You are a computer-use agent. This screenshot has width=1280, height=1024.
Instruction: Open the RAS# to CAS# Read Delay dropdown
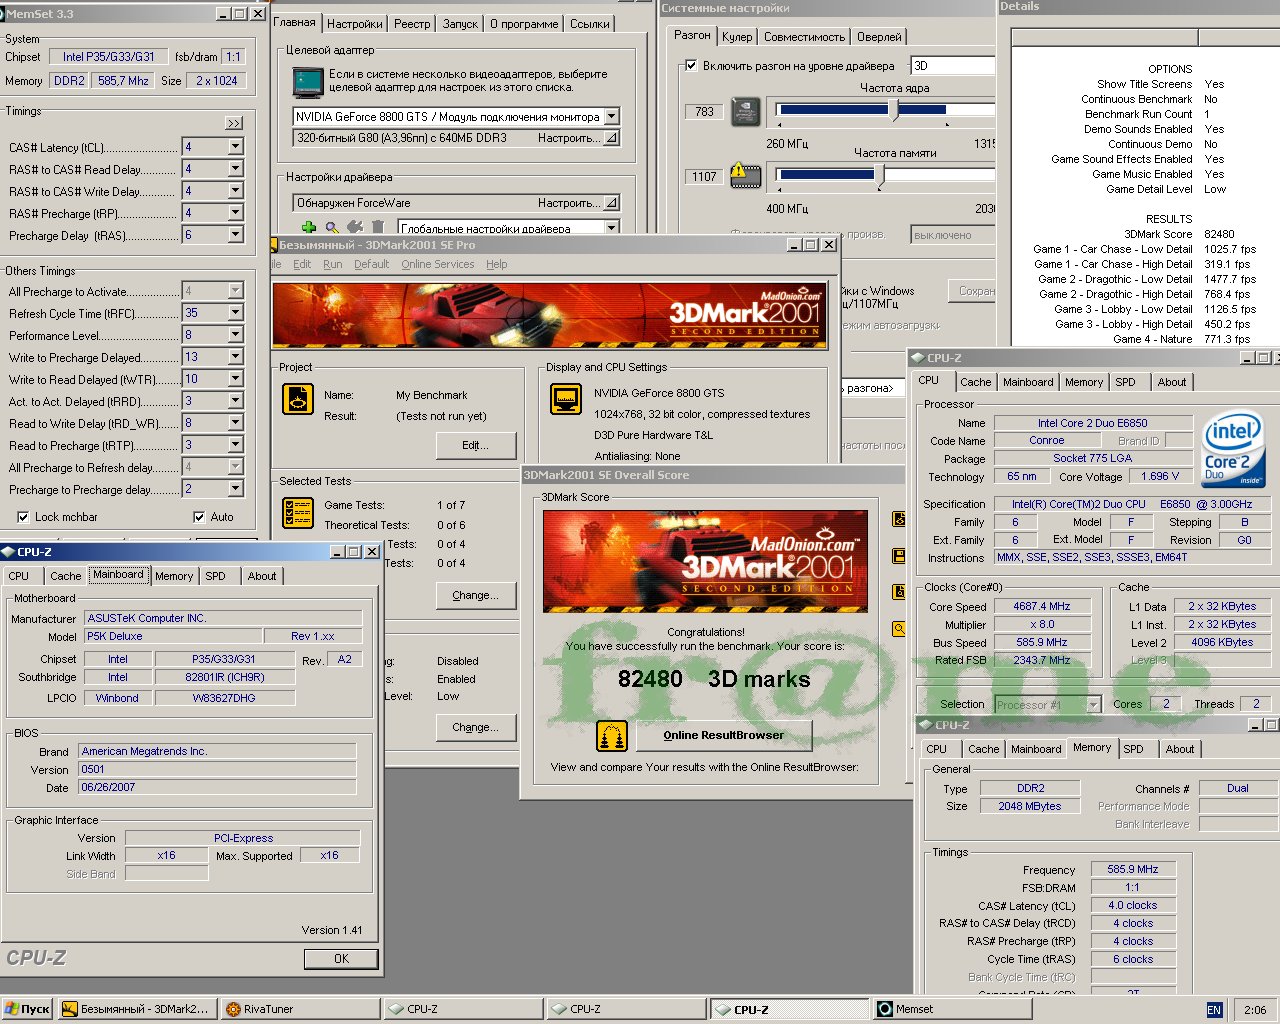[x=236, y=169]
